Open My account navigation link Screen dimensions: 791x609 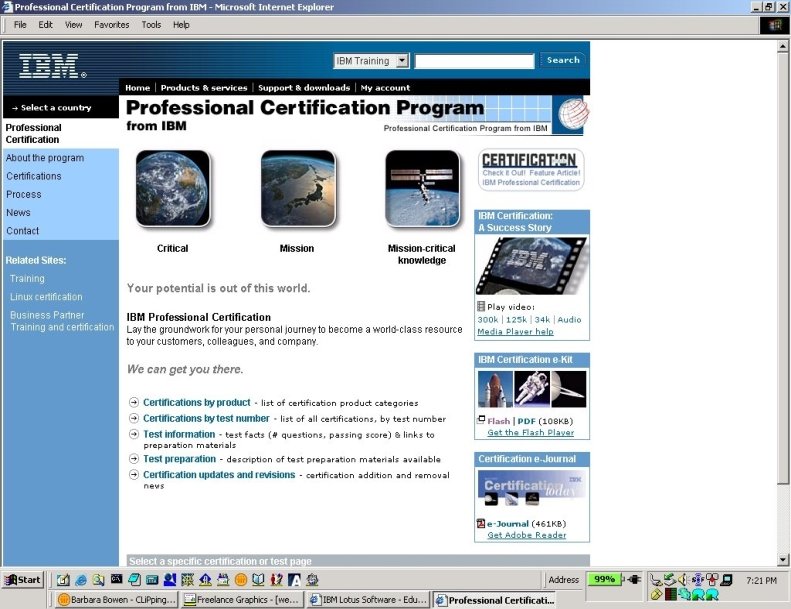point(385,87)
